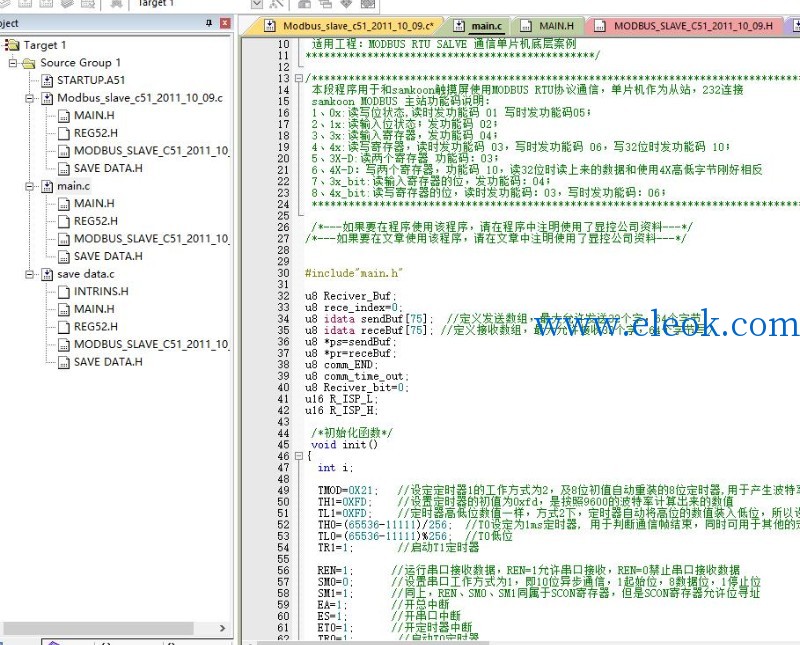Viewport: 800px width, 645px height.
Task: Switch to the Modbus_slave_c51_2011_10_09.c* editor tab
Action: (x=349, y=26)
